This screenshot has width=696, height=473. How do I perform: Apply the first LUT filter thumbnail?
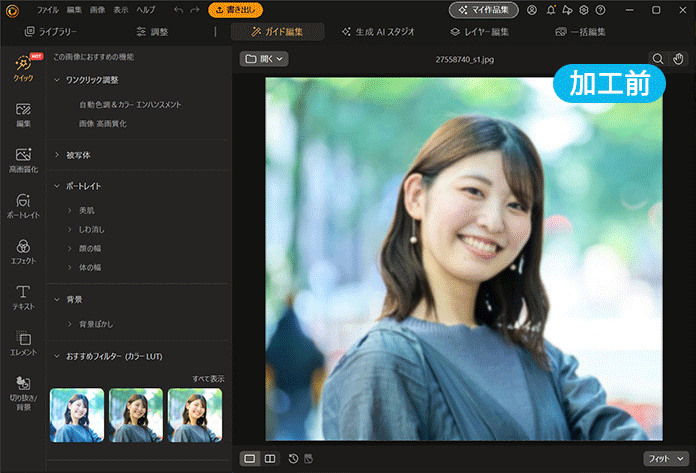click(x=77, y=415)
